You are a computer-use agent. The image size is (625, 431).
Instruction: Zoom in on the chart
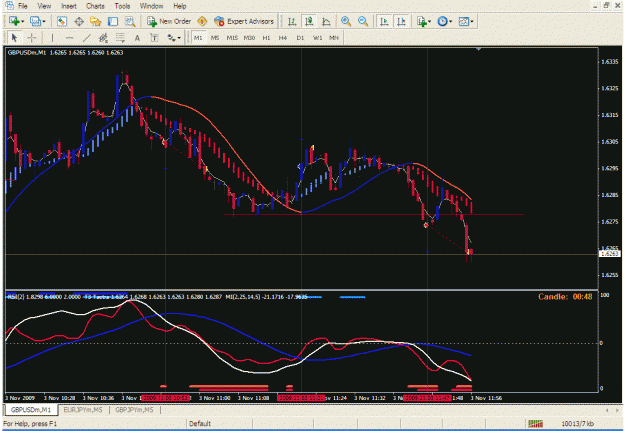coord(346,22)
